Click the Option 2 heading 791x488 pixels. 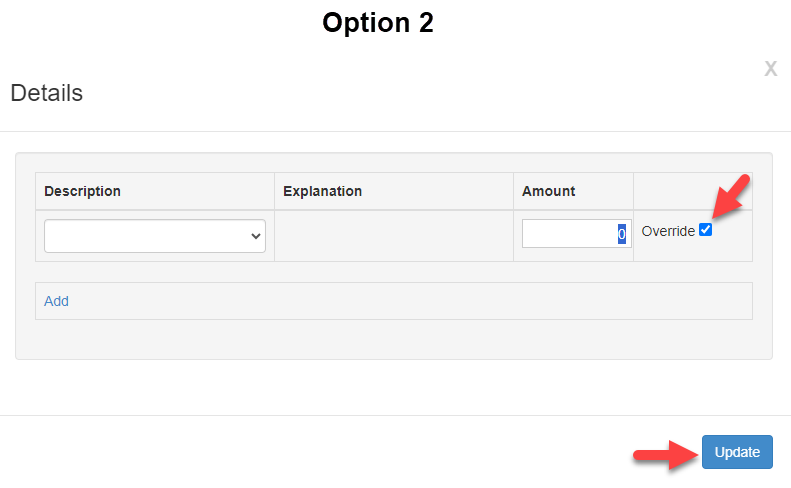[378, 23]
